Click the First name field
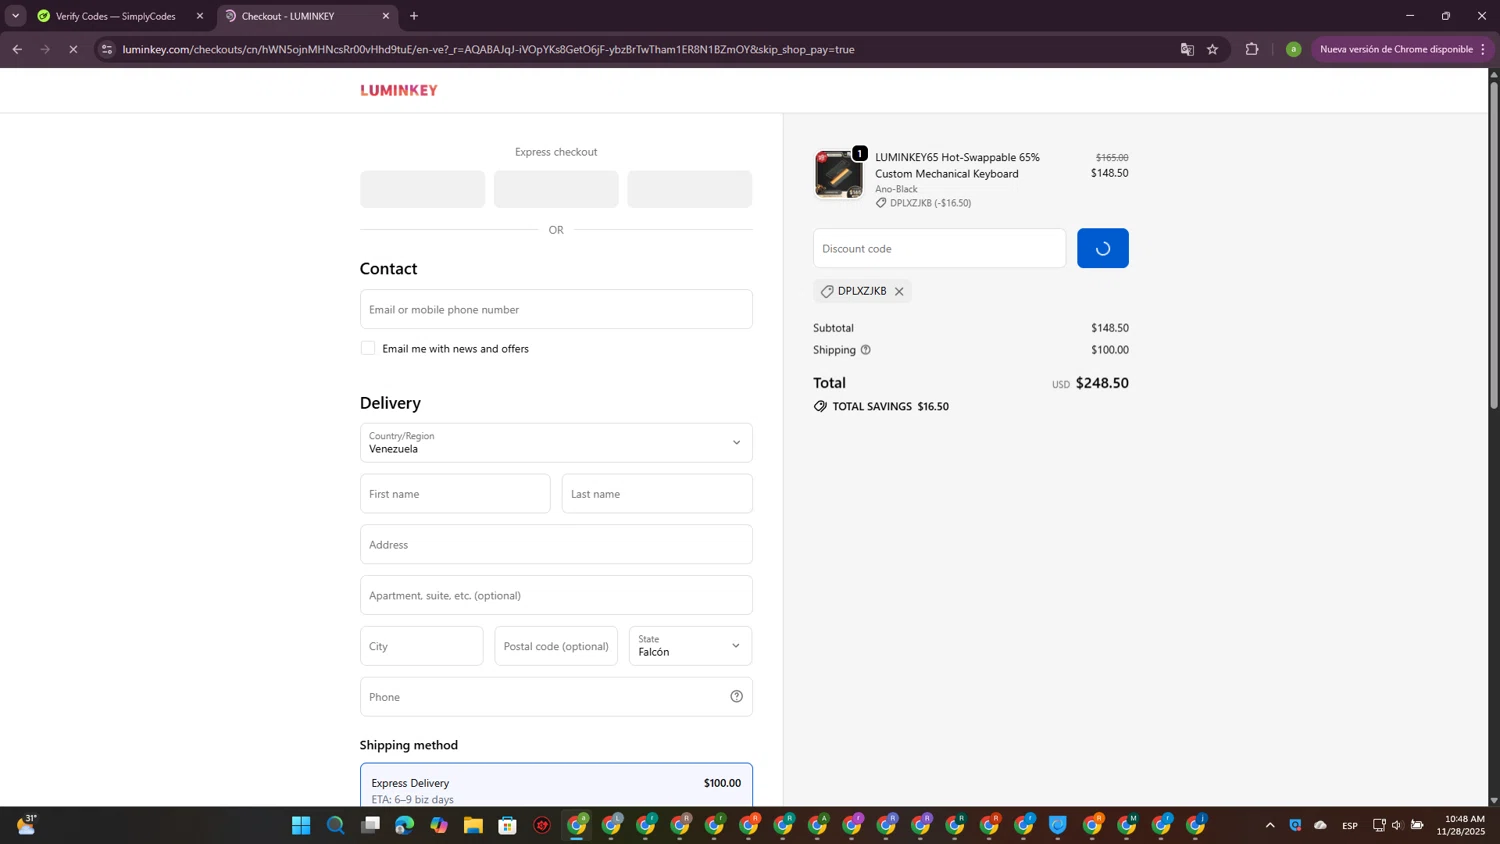The height and width of the screenshot is (844, 1500). pyautogui.click(x=455, y=494)
